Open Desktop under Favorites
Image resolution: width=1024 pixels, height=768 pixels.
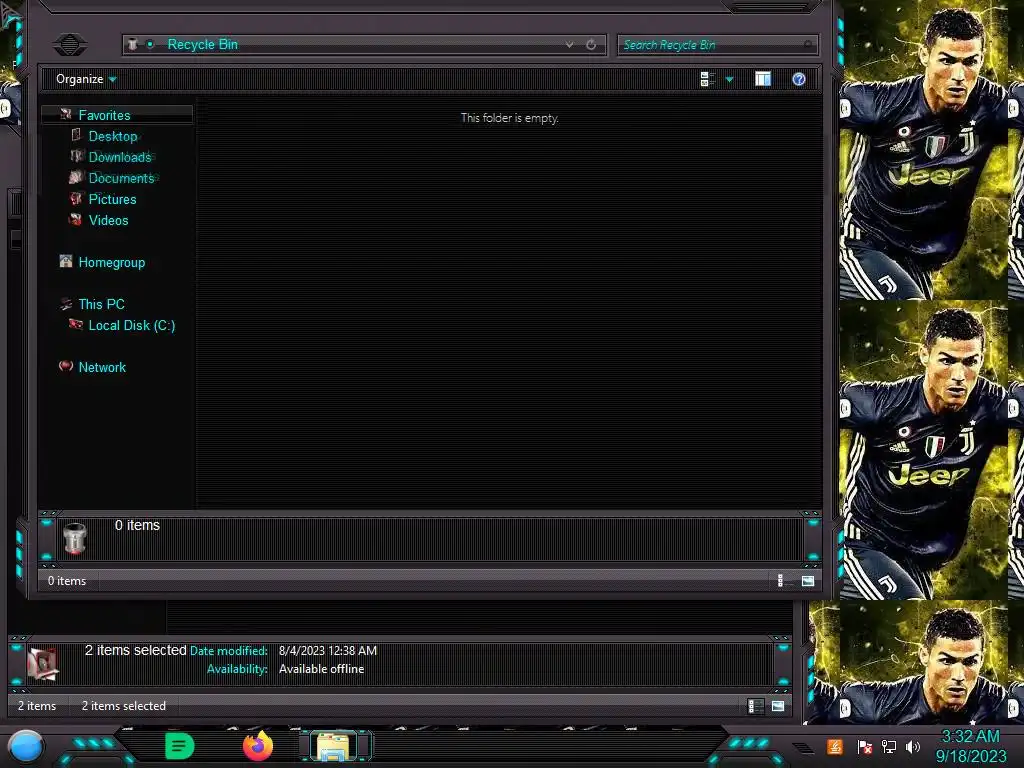(x=113, y=136)
